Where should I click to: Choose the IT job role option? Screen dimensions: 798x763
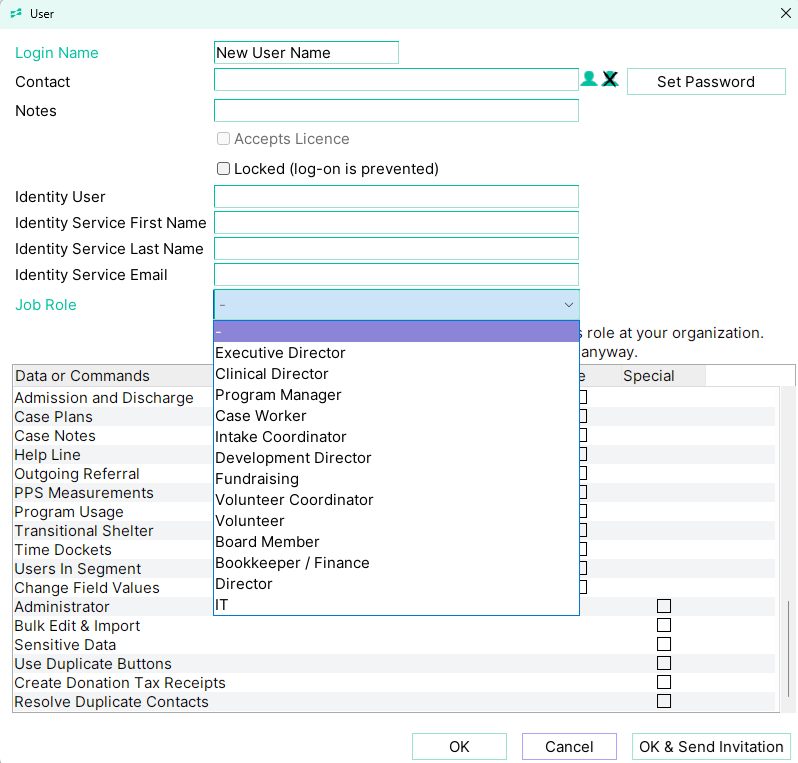(222, 605)
